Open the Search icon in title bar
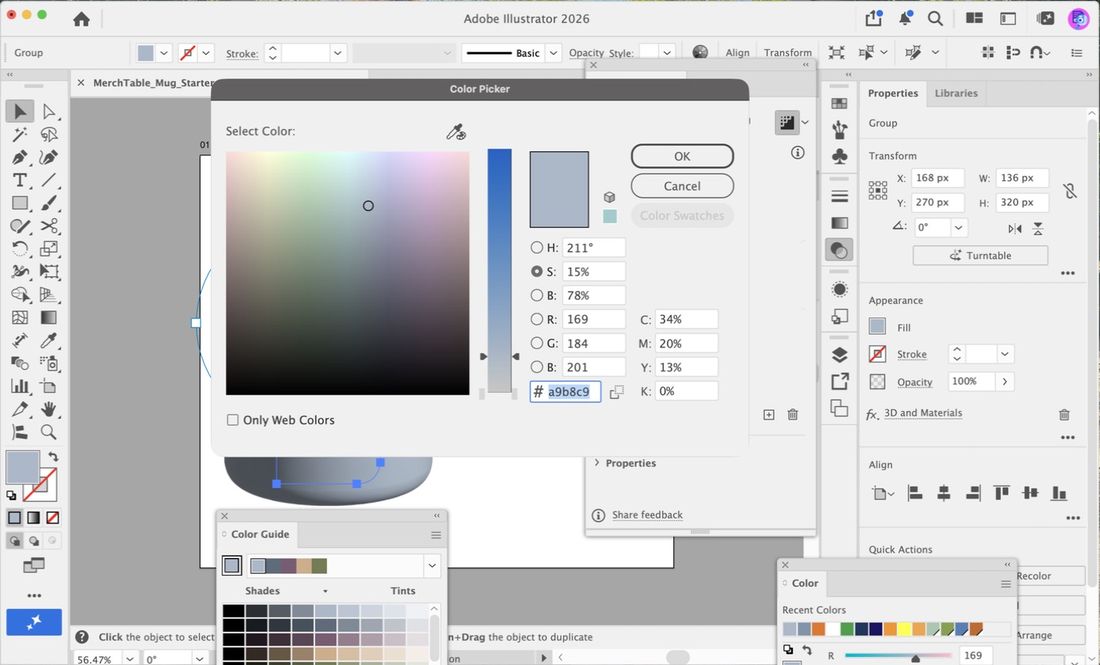The image size is (1100, 665). click(x=935, y=19)
